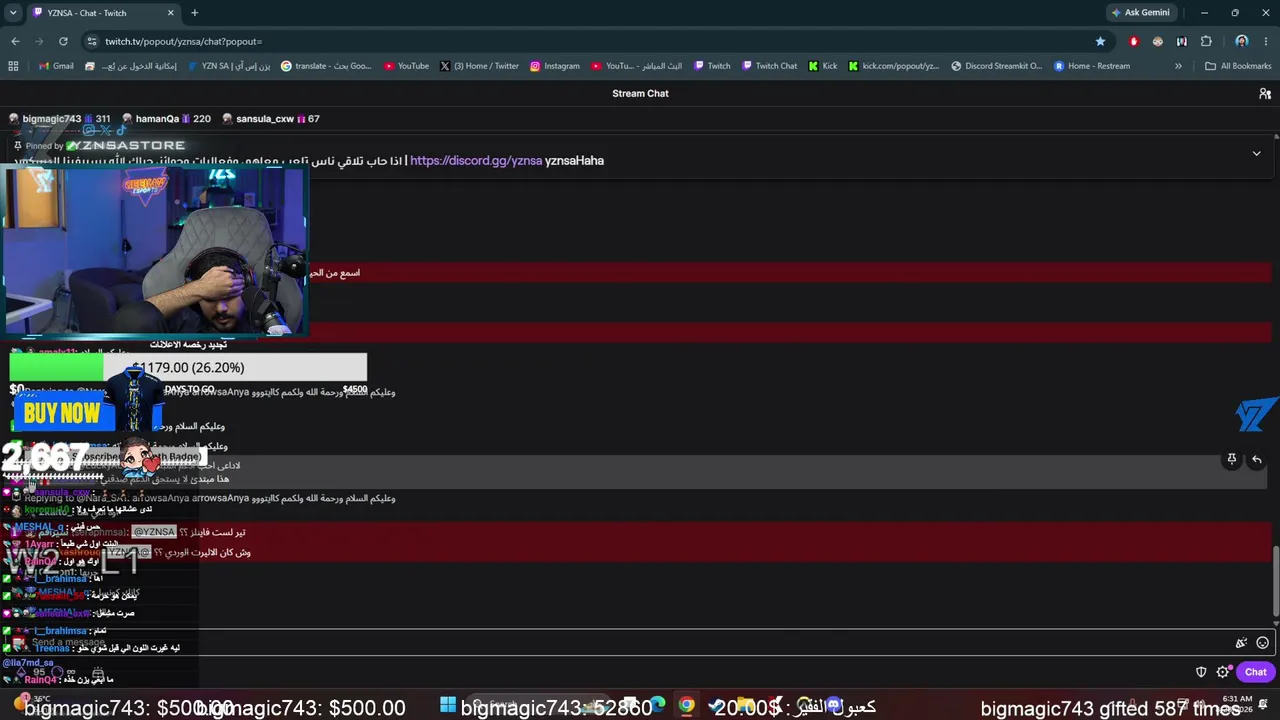
Task: Open the Chrome three-dot menu
Action: (1265, 41)
